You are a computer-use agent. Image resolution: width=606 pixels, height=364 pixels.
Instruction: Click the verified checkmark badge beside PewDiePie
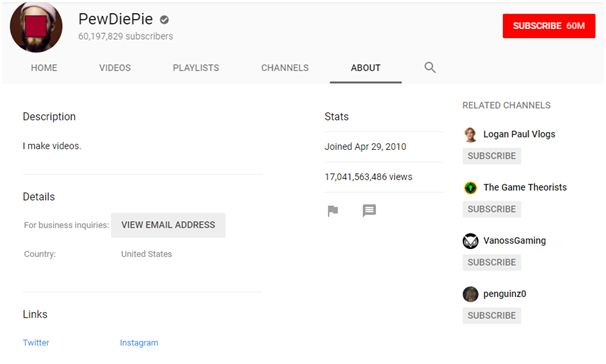coord(164,20)
